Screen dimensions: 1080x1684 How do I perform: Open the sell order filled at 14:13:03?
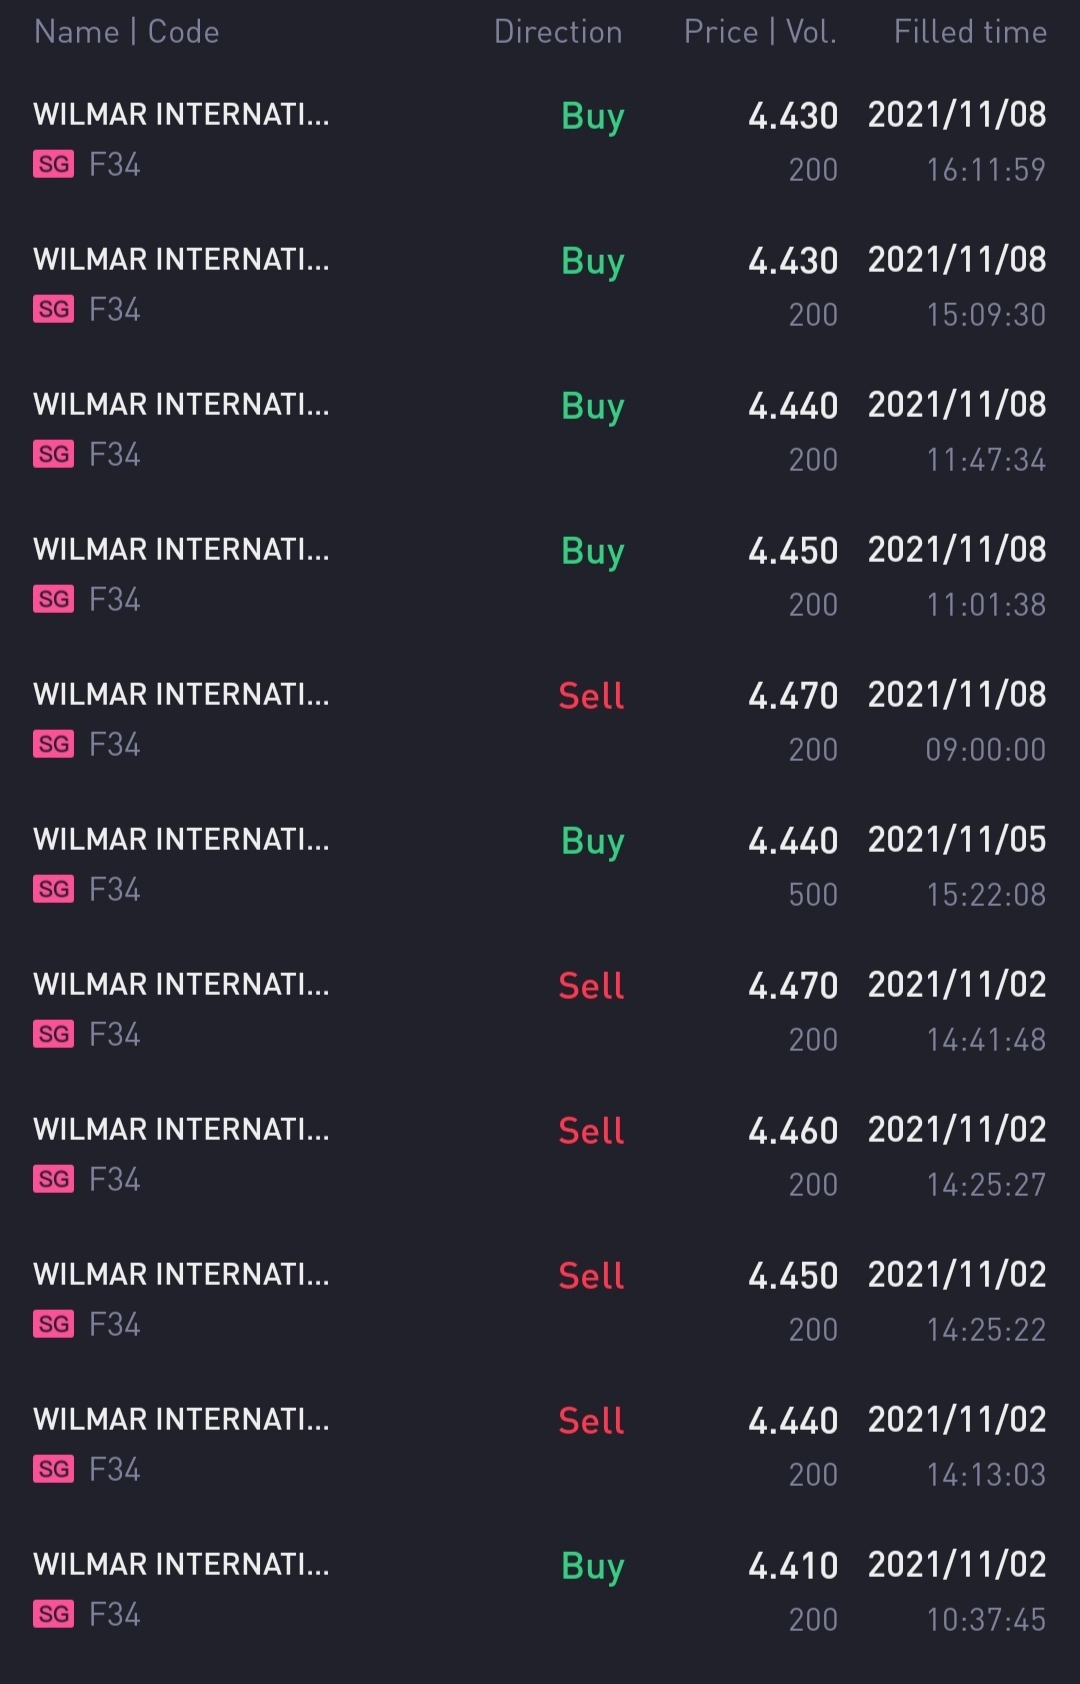540,1445
